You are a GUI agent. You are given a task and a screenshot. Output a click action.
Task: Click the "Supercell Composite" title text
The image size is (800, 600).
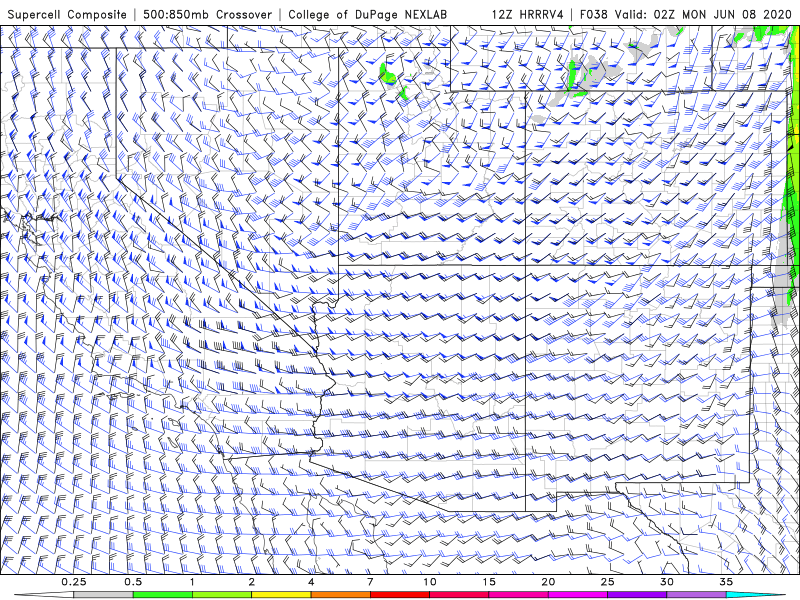67,15
